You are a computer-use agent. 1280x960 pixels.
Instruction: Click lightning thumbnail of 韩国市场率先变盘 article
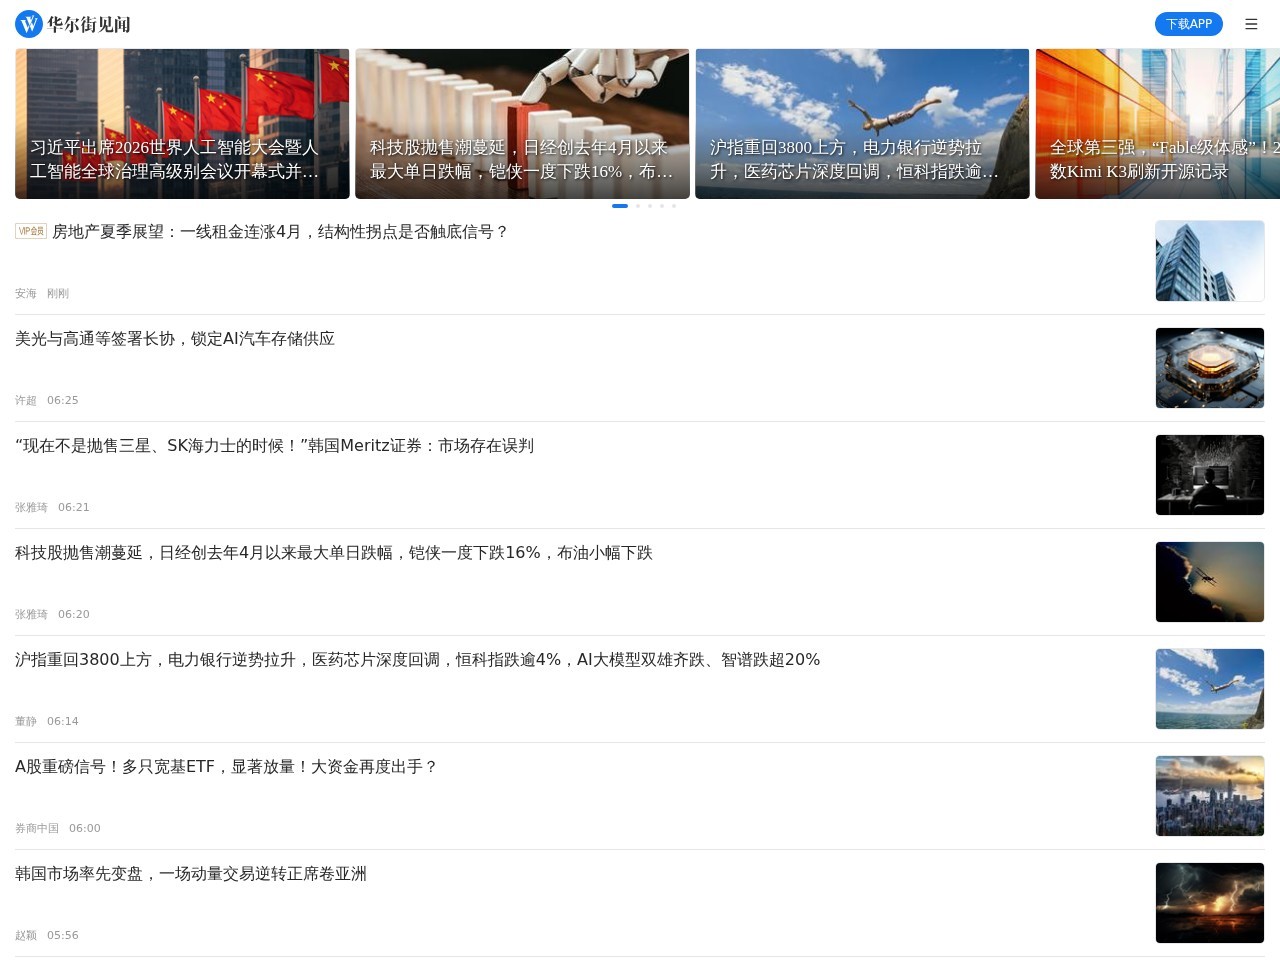(x=1210, y=903)
